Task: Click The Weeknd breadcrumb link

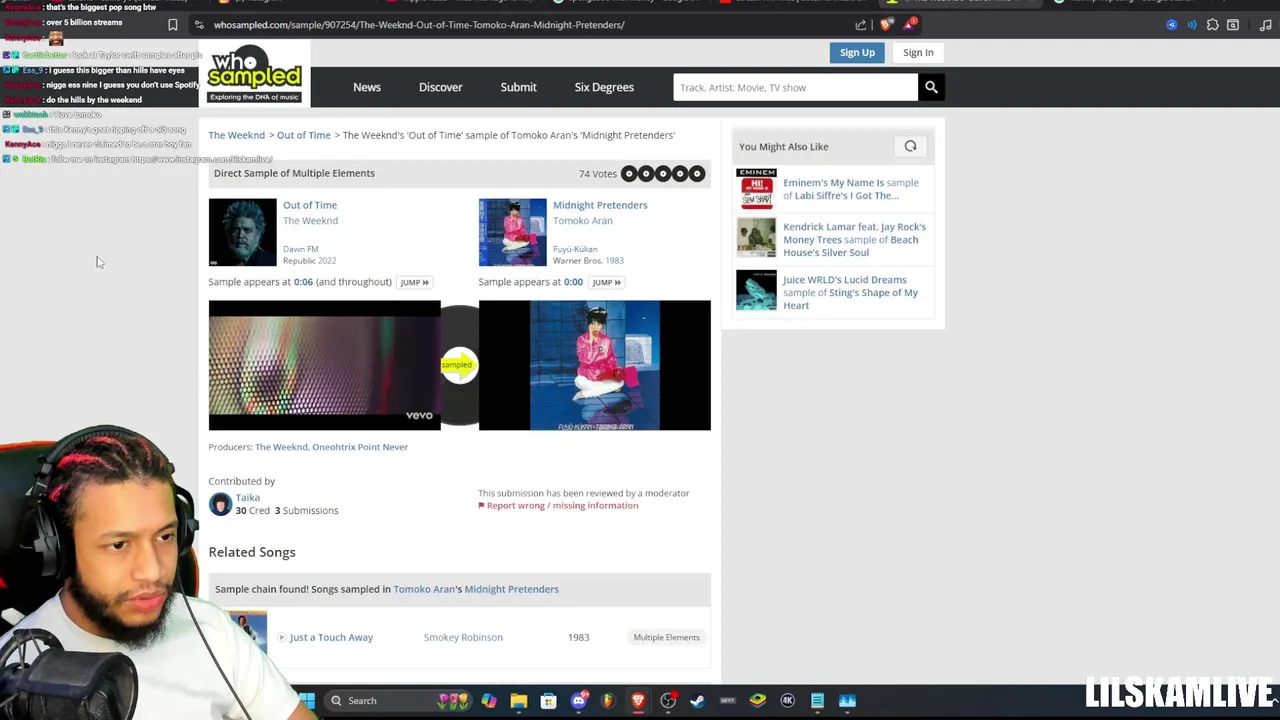Action: [237, 135]
